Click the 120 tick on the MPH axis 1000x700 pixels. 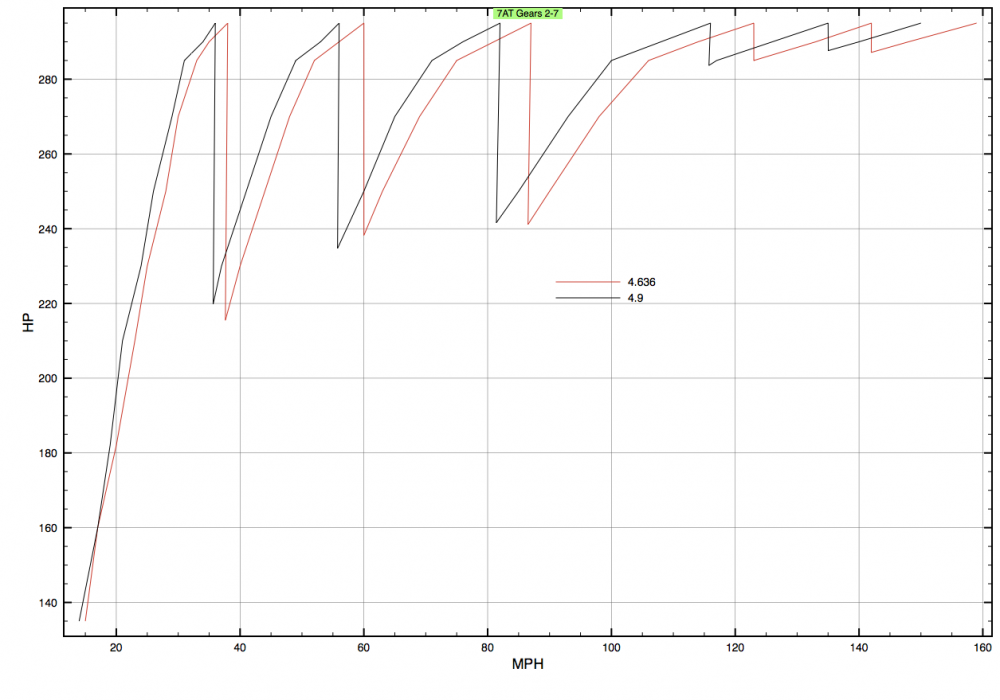pyautogui.click(x=735, y=648)
